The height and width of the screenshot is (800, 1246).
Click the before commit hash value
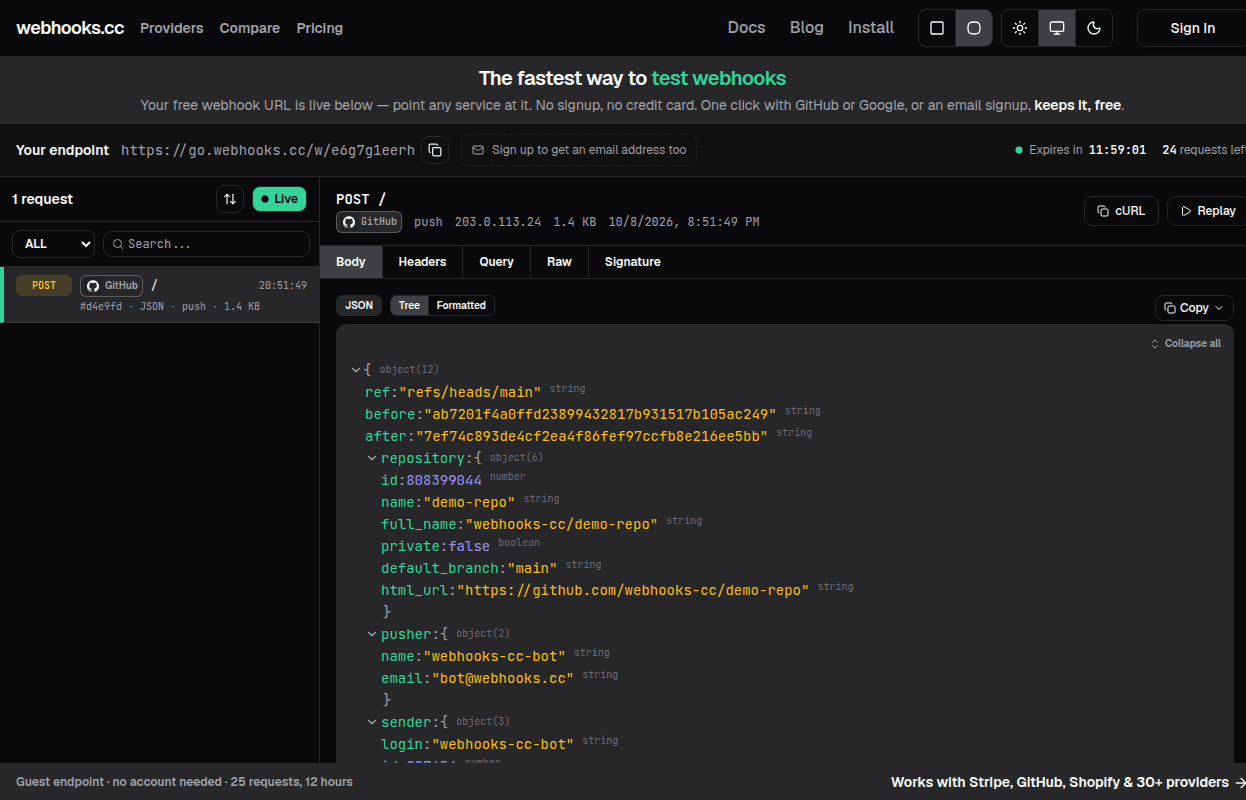pyautogui.click(x=600, y=414)
